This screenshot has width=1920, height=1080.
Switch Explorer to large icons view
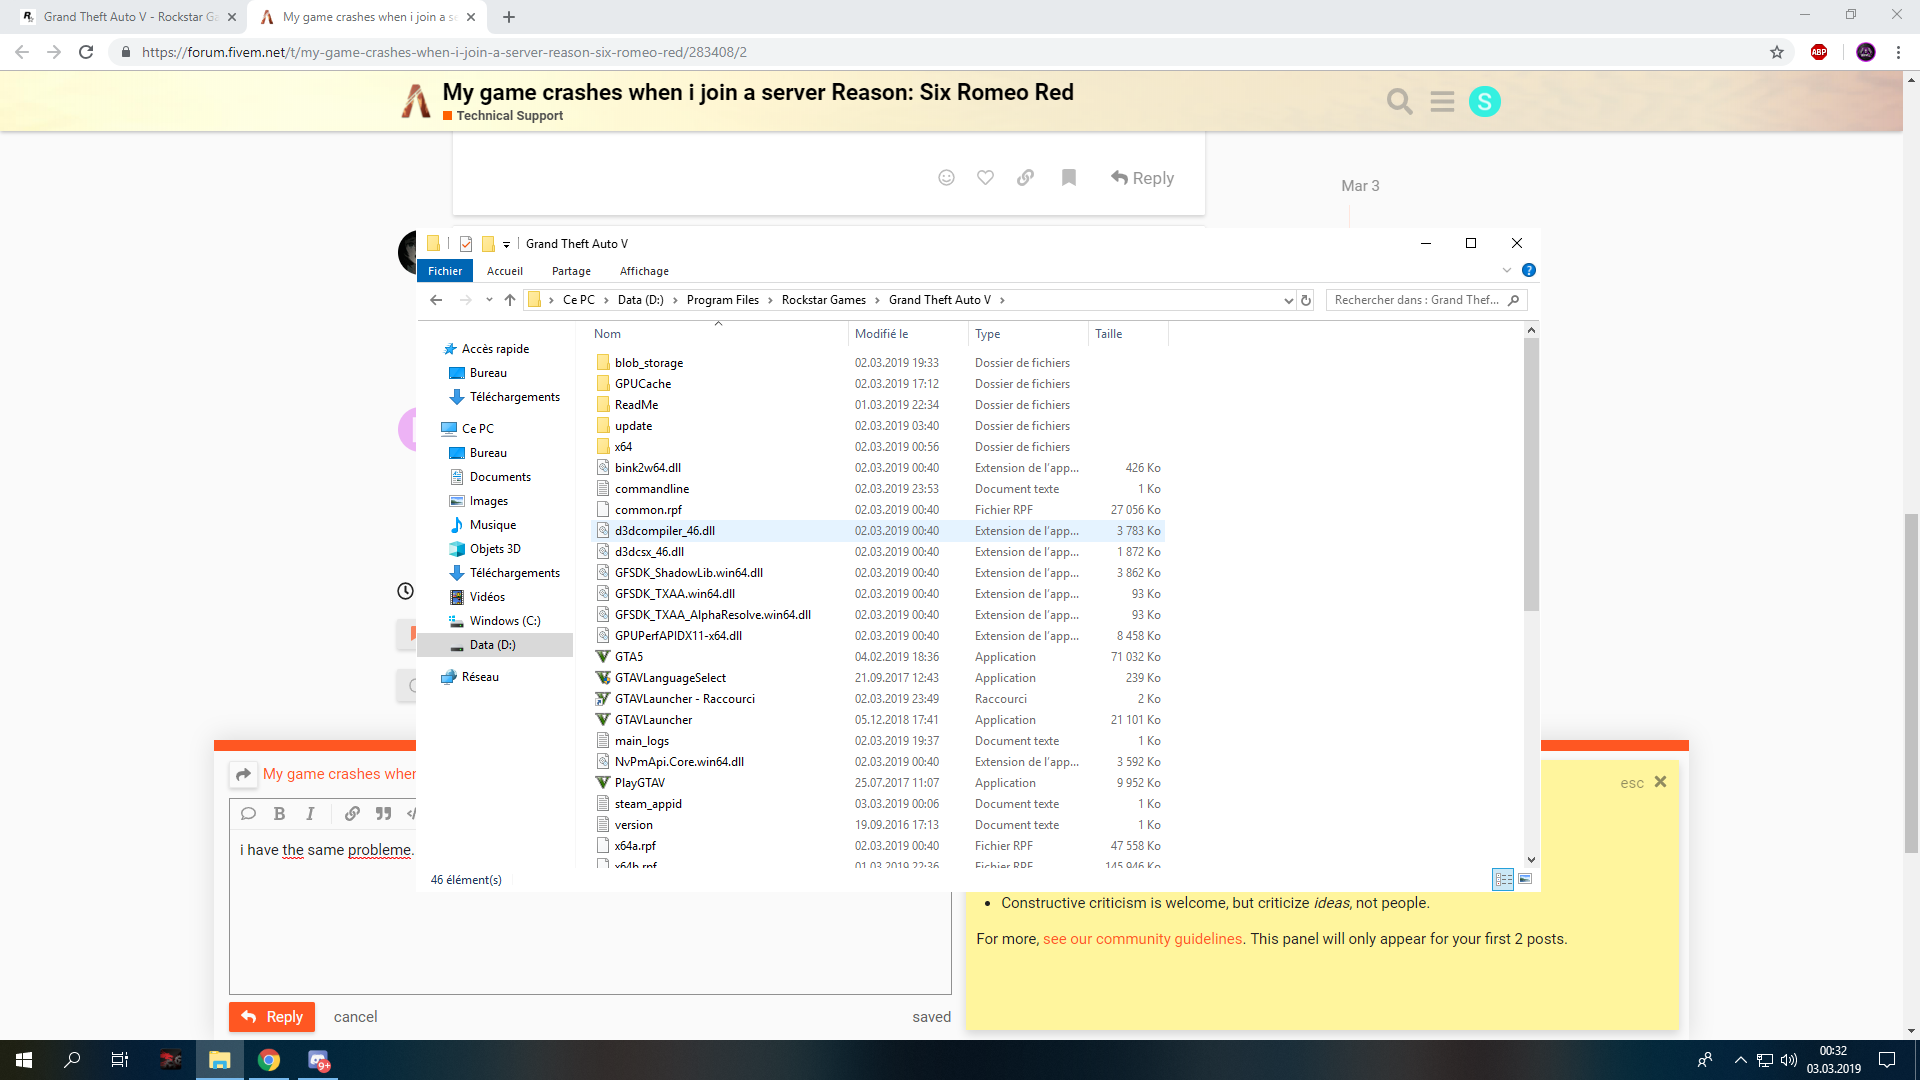1525,879
